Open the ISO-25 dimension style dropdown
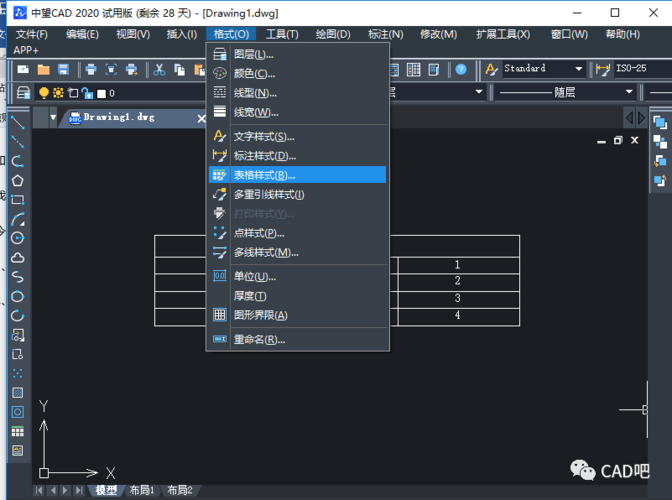 643,69
